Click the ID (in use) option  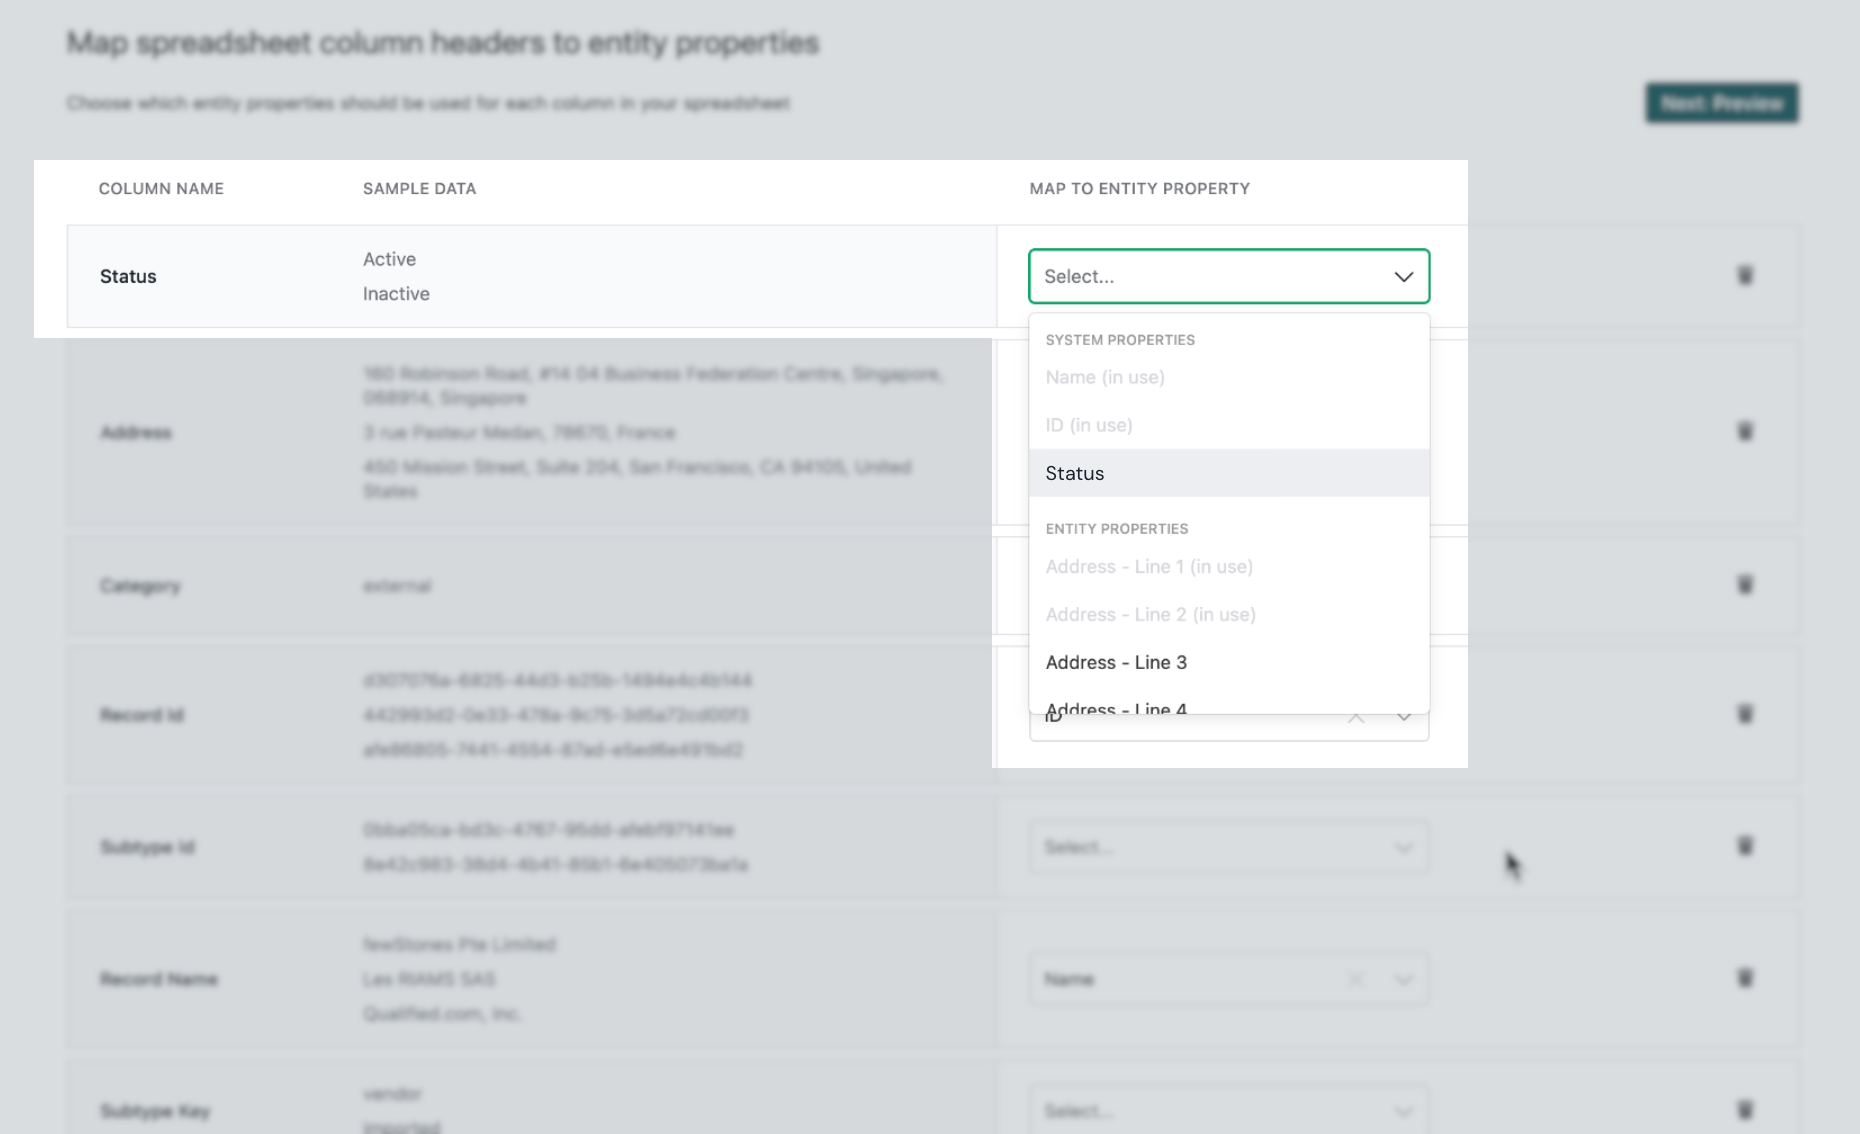[x=1229, y=425]
